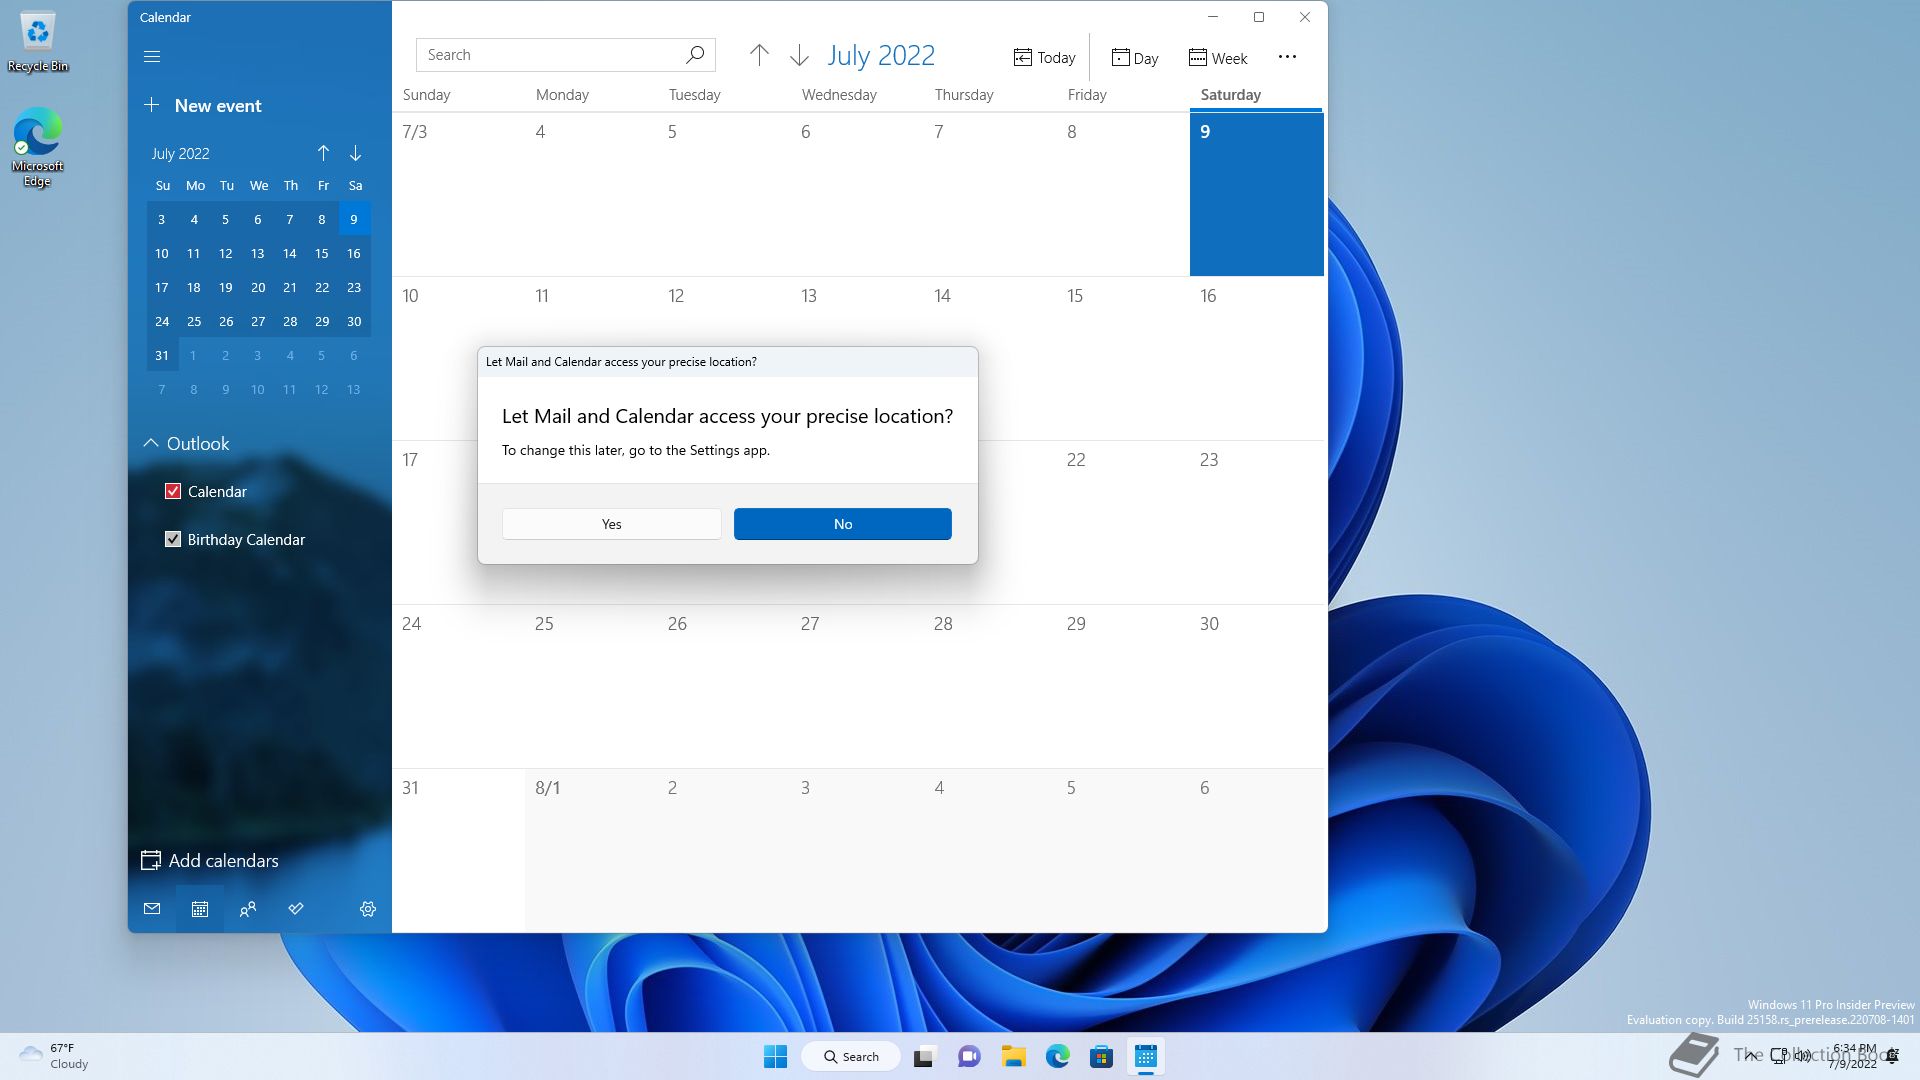1920x1080 pixels.
Task: Click the calendar Search input field
Action: tap(550, 55)
